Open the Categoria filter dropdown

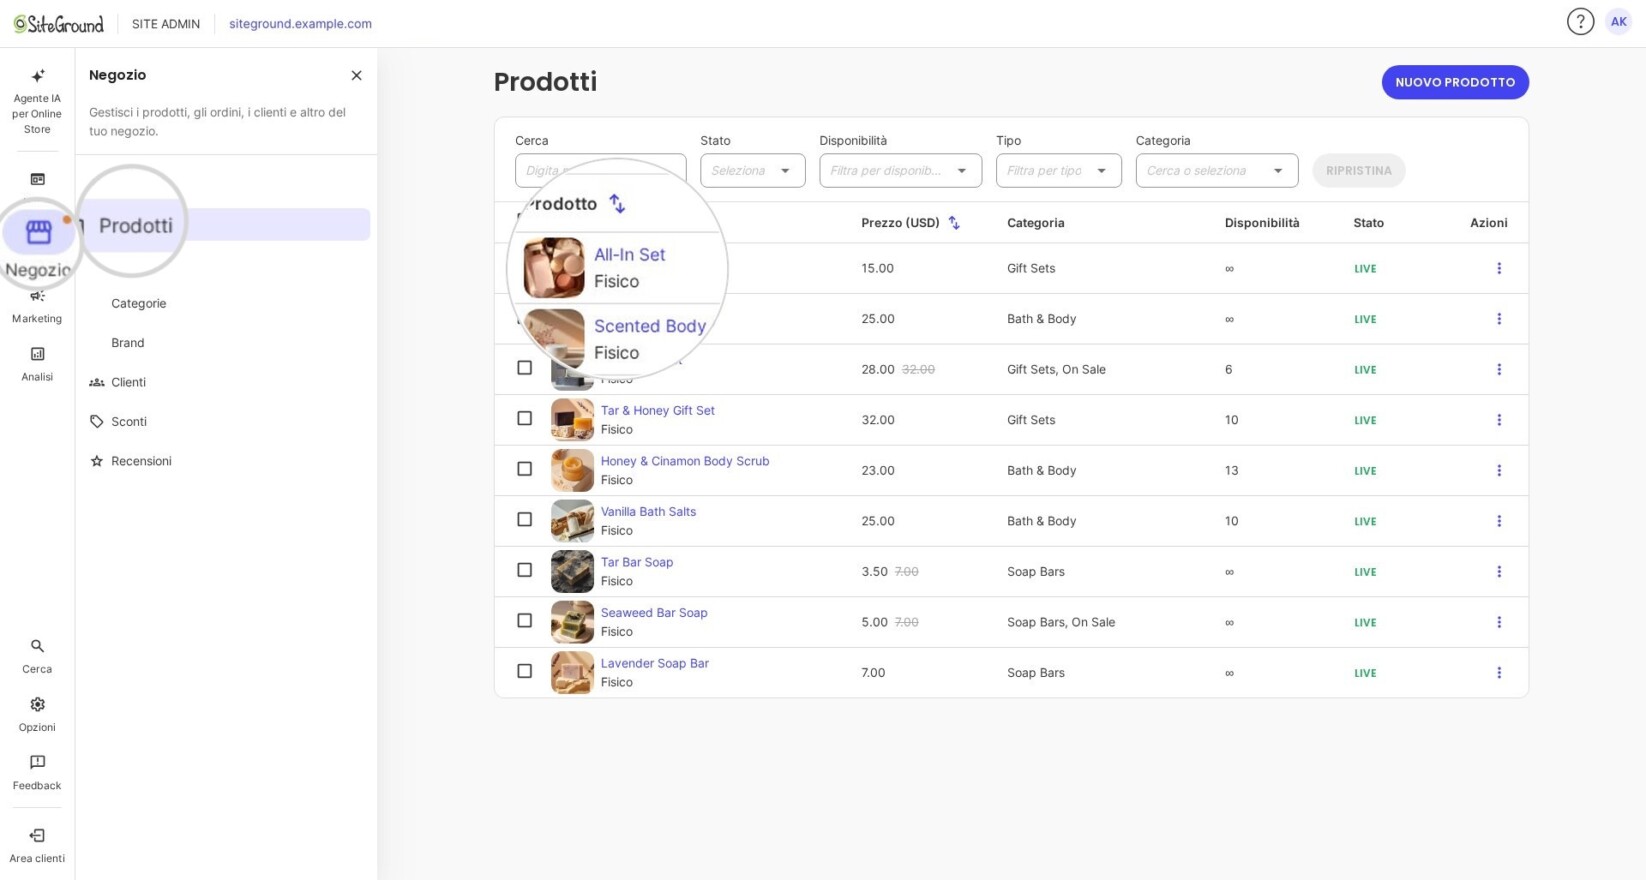pyautogui.click(x=1216, y=171)
